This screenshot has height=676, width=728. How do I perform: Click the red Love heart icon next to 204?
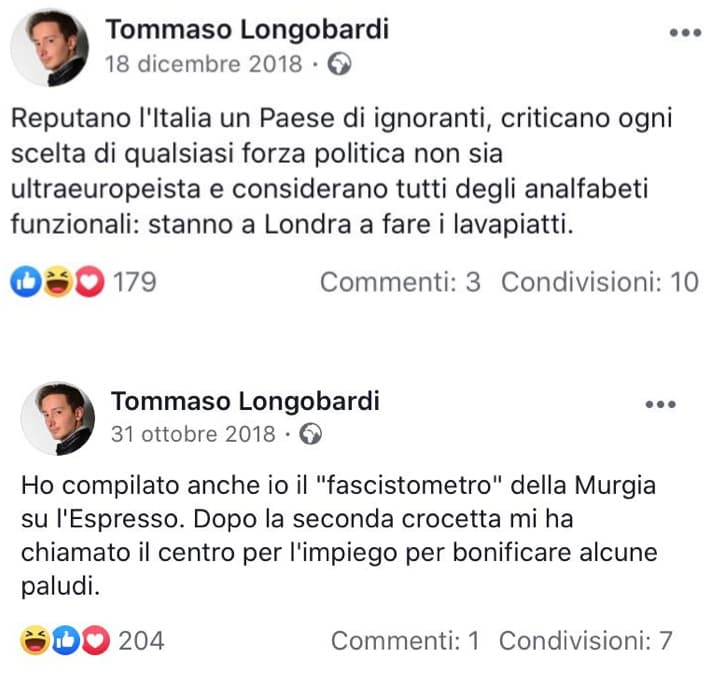click(96, 641)
